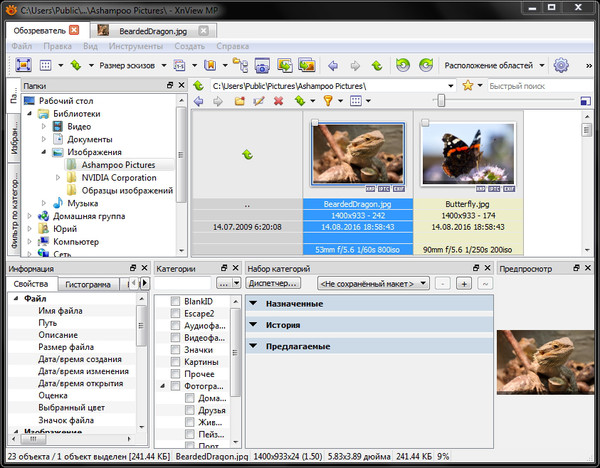
Task: Click the filter funnel icon
Action: [x=328, y=101]
